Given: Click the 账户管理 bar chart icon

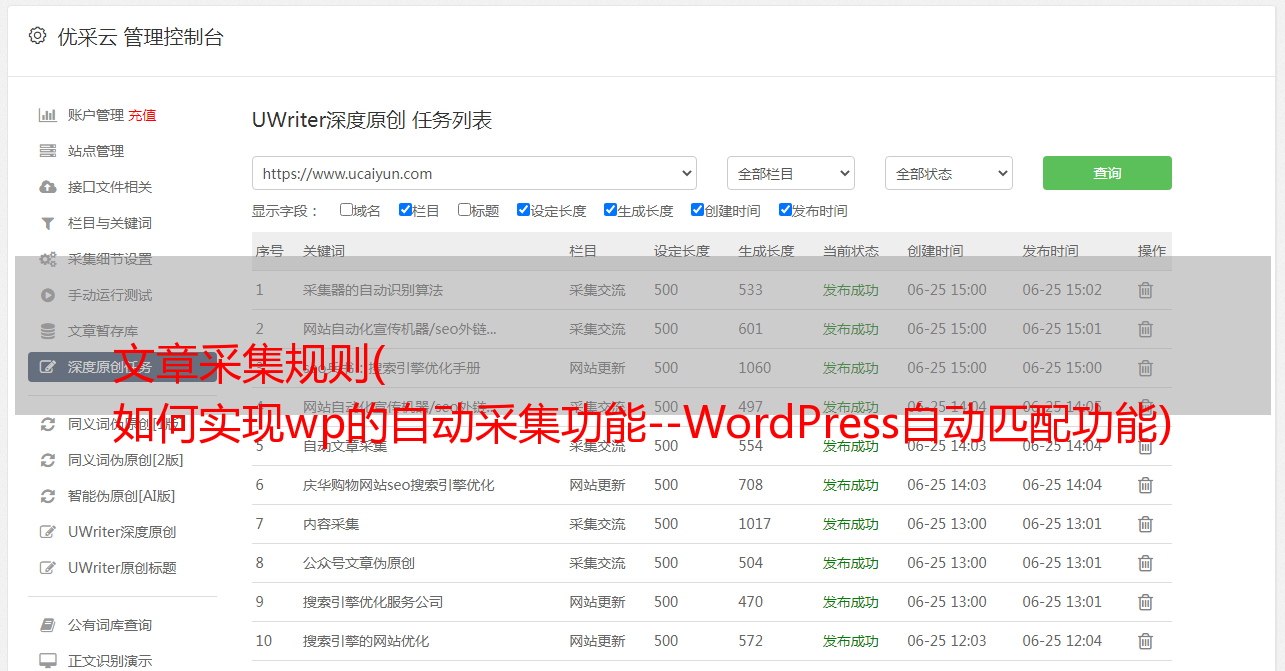Looking at the screenshot, I should point(47,115).
